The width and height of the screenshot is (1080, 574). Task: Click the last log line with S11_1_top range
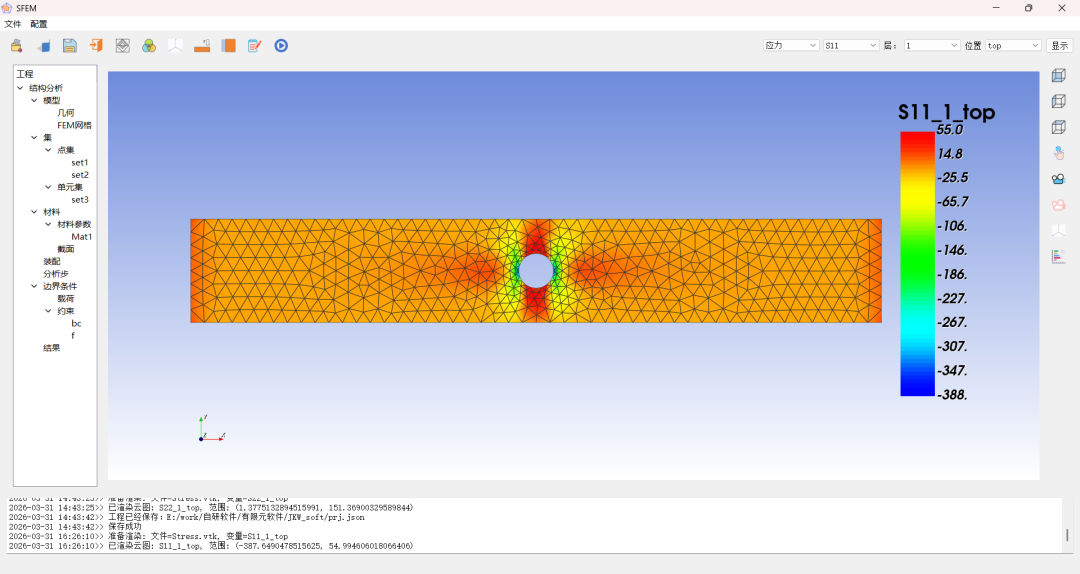211,546
